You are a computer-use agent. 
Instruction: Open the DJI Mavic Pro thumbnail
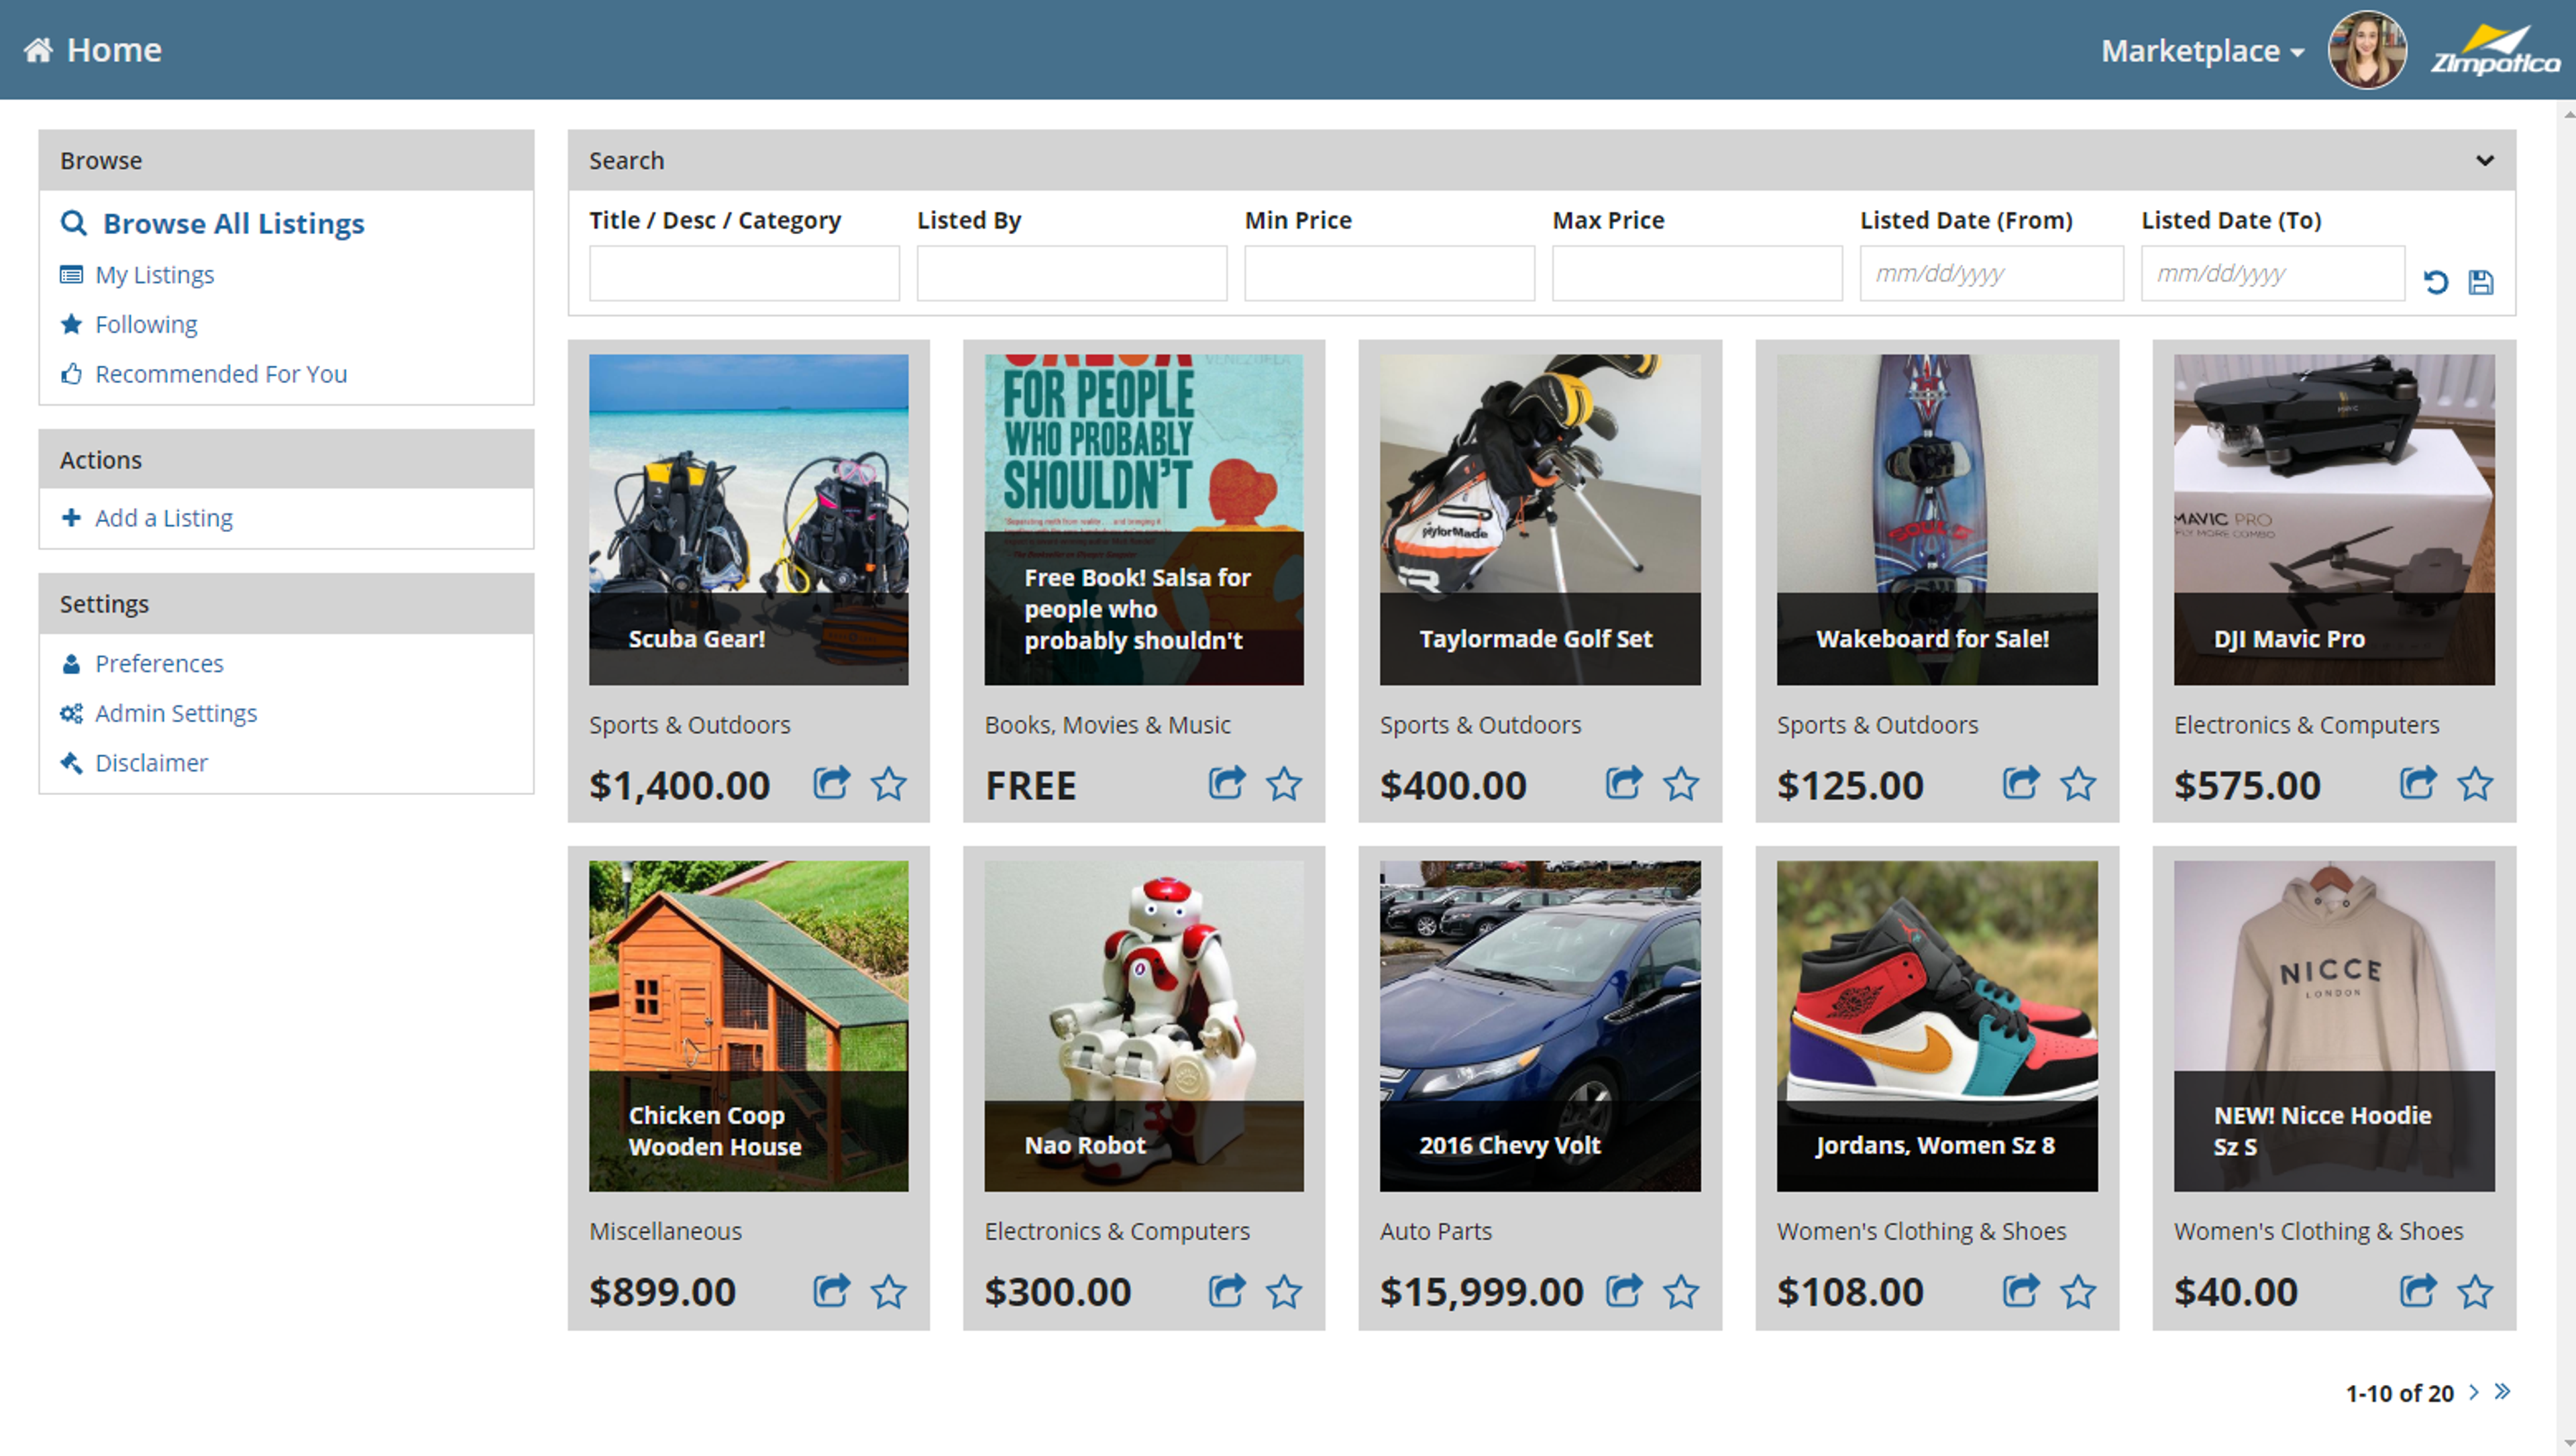click(x=2334, y=519)
